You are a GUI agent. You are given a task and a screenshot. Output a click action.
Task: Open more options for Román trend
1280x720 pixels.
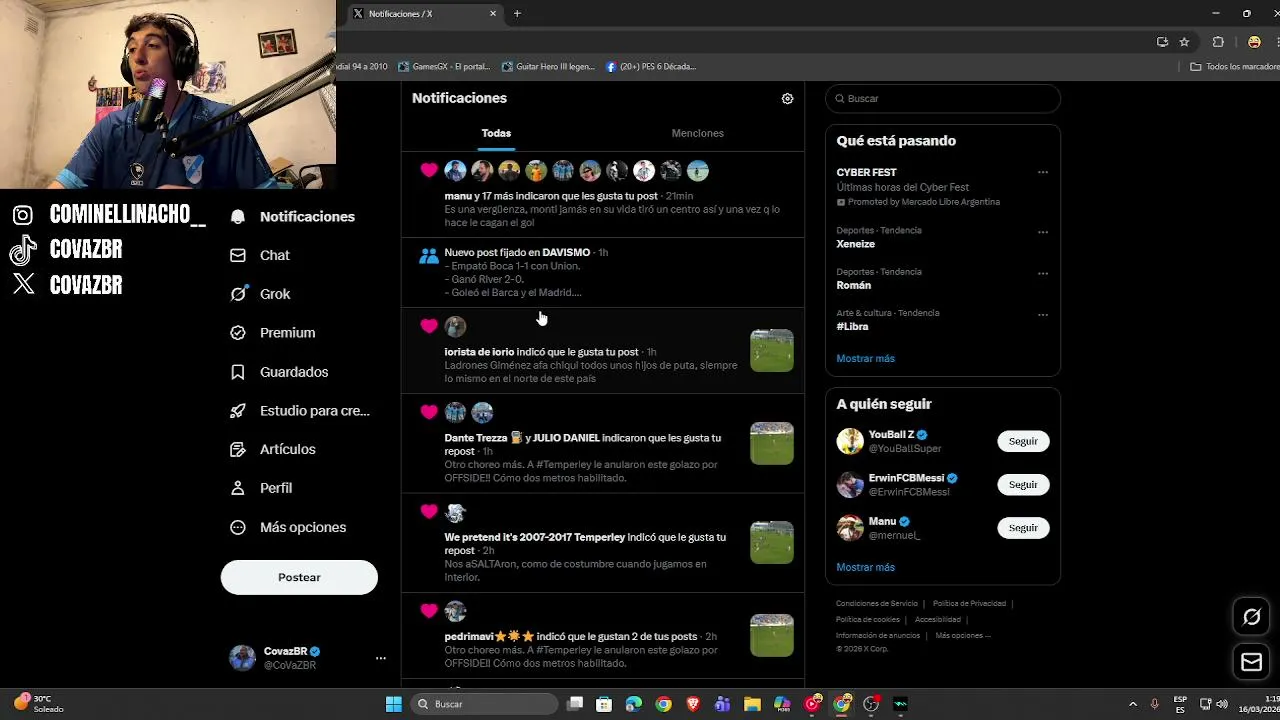coord(1042,273)
